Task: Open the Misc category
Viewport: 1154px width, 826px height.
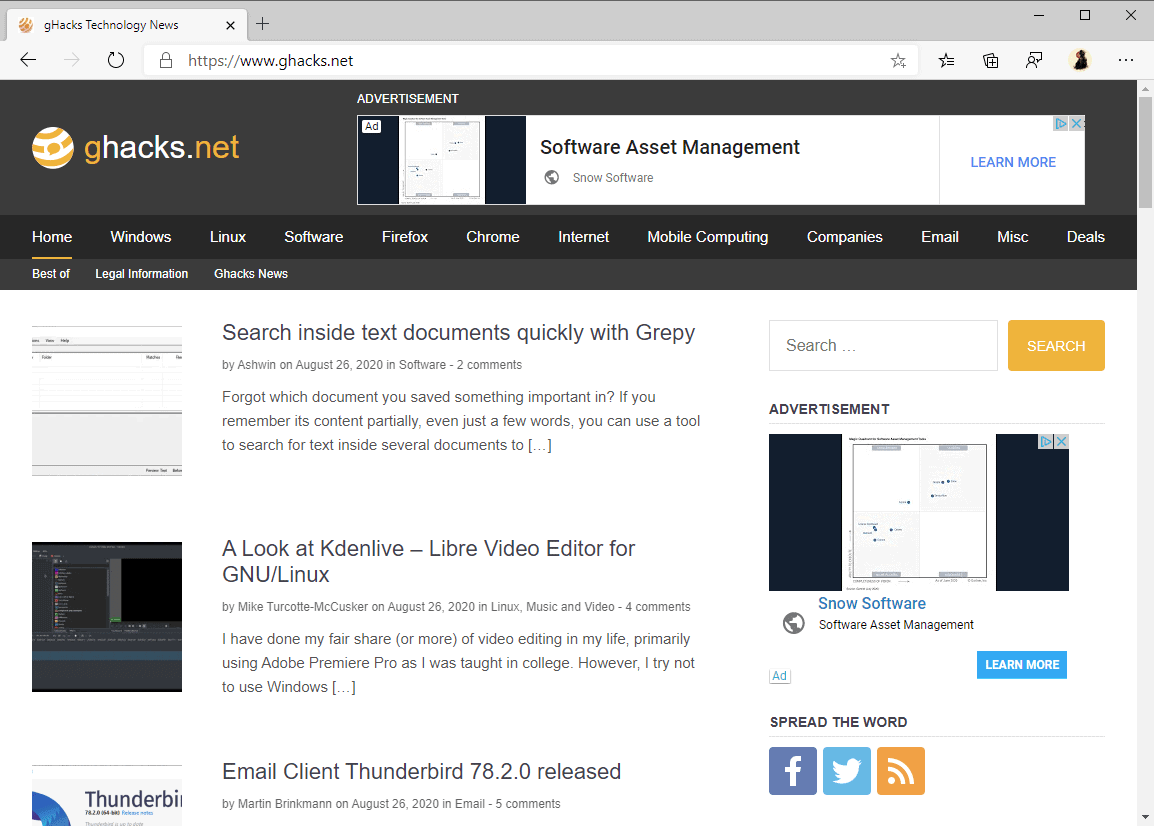Action: pyautogui.click(x=1012, y=237)
